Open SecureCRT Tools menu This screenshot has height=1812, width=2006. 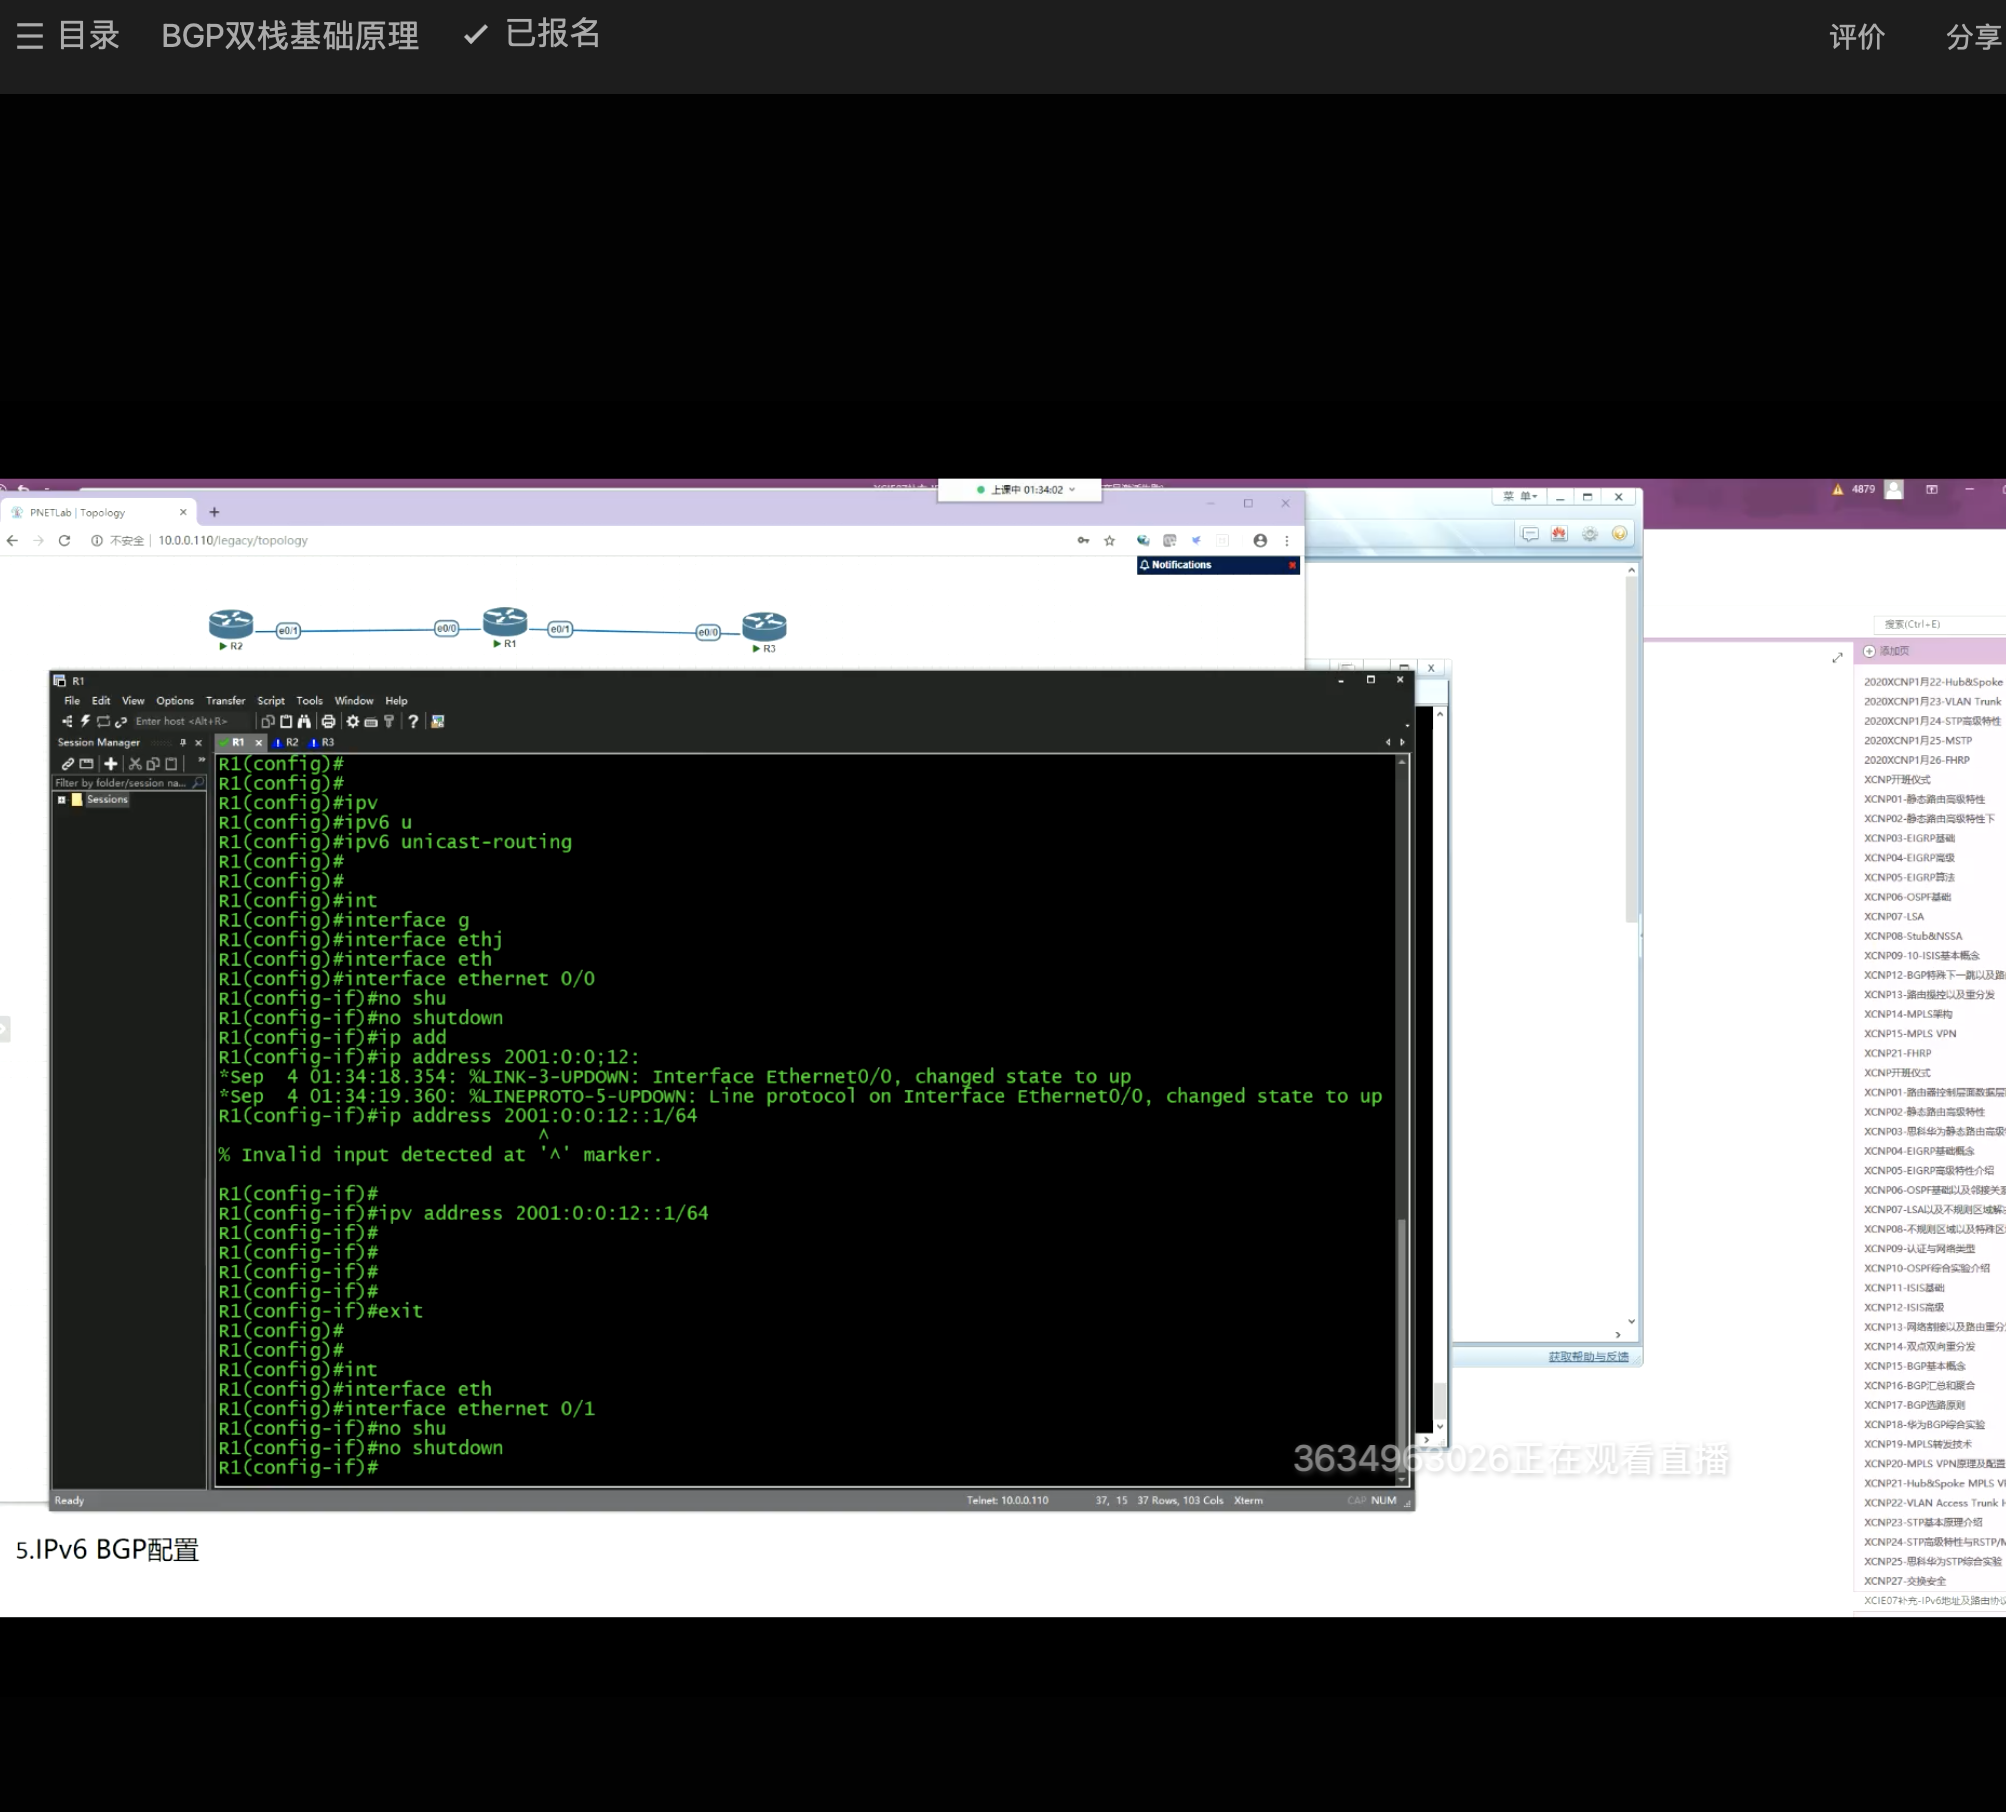(x=309, y=701)
